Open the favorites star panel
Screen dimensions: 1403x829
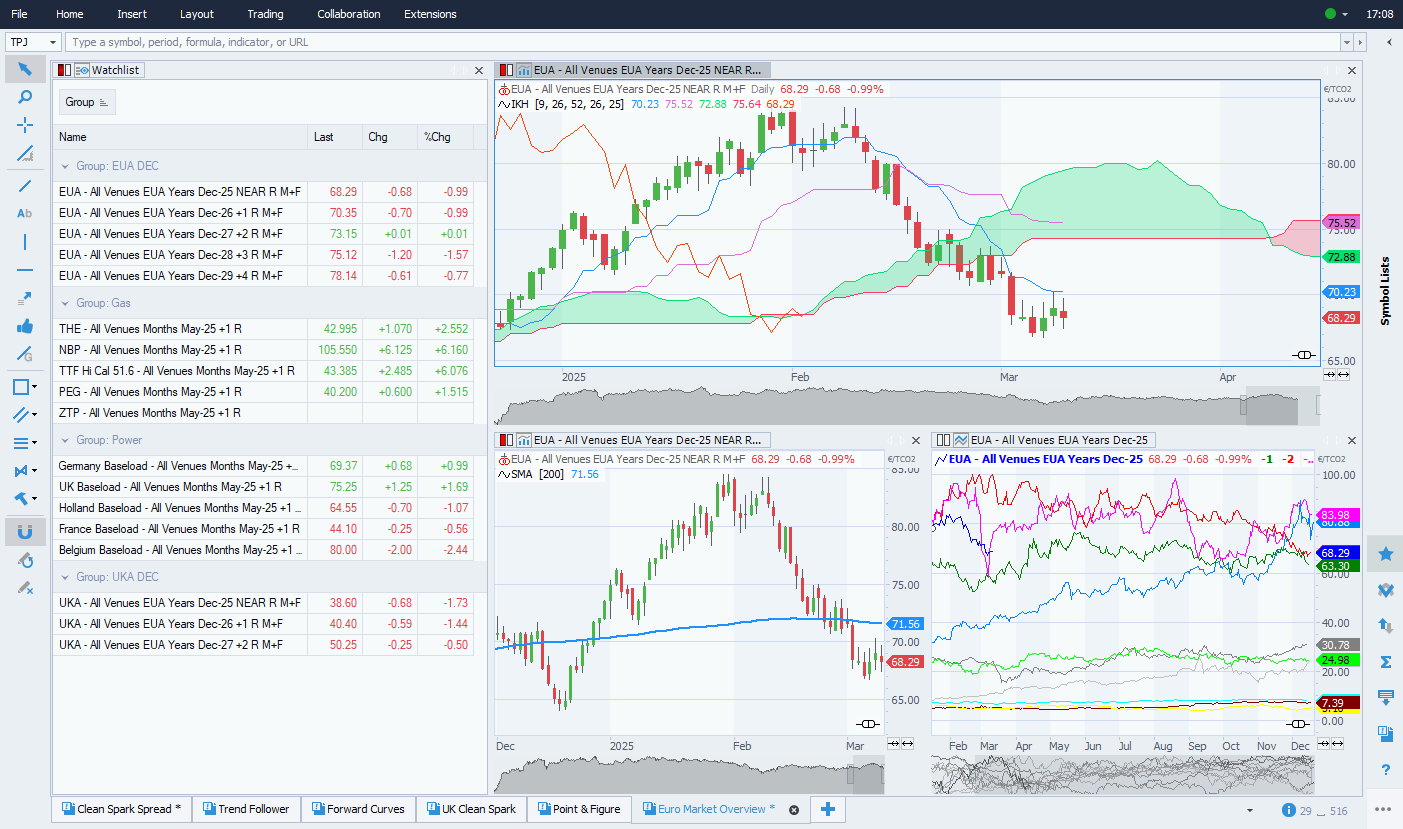pos(1385,553)
